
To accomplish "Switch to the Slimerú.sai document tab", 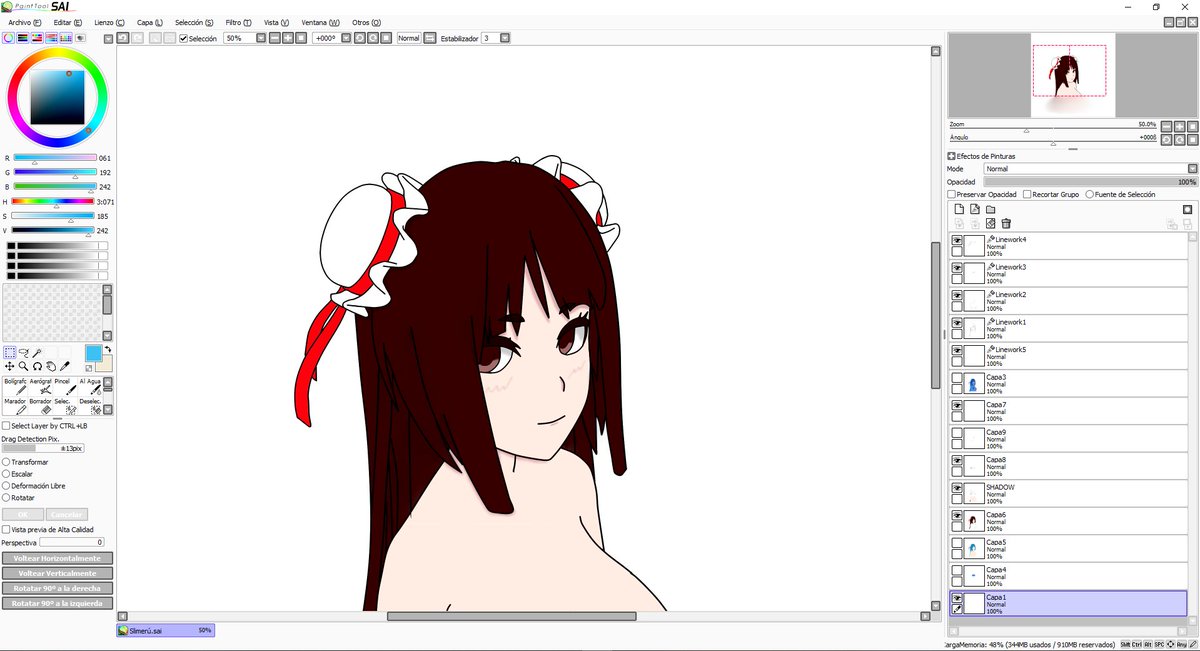I will [x=165, y=630].
